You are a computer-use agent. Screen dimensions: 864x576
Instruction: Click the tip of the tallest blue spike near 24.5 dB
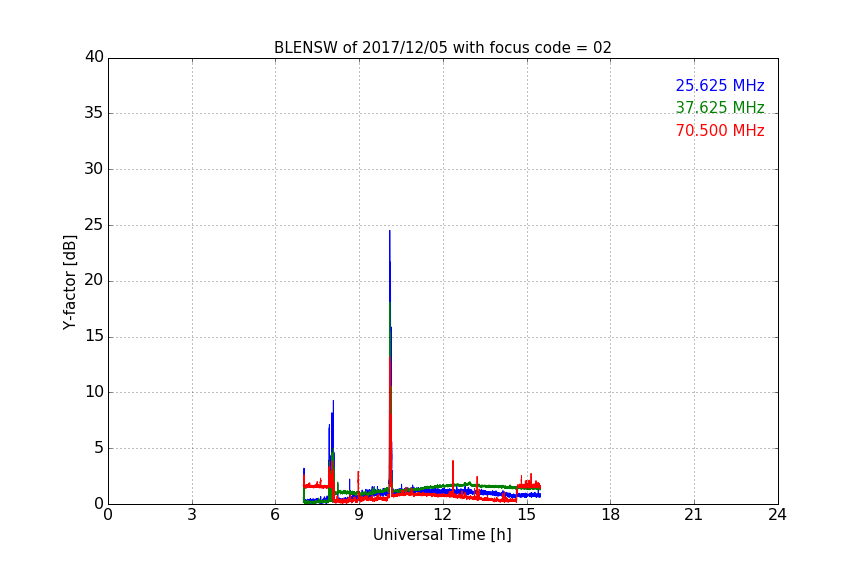390,232
